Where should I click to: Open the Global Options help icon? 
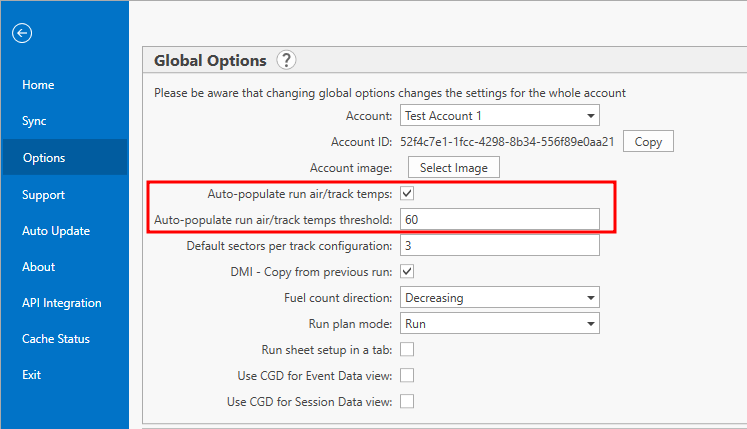(286, 61)
